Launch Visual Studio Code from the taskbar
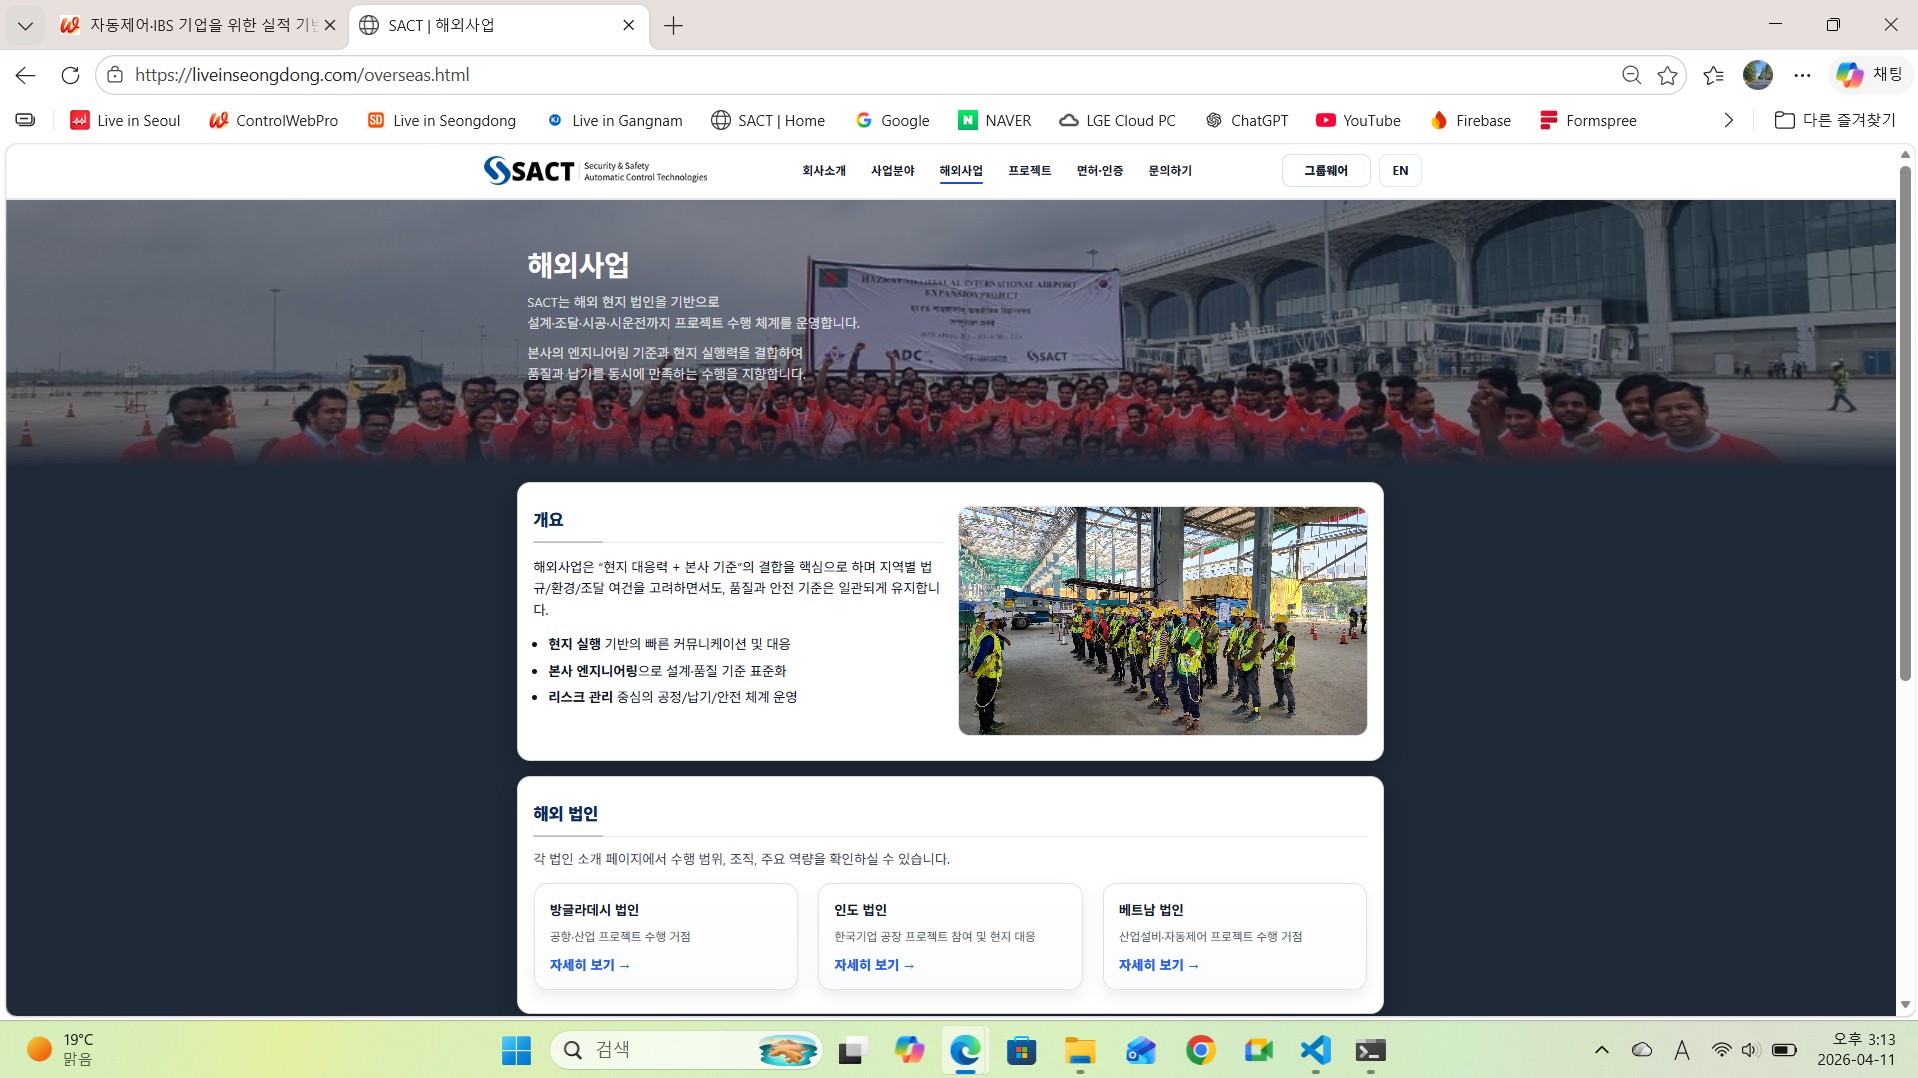1918x1078 pixels. pos(1314,1050)
